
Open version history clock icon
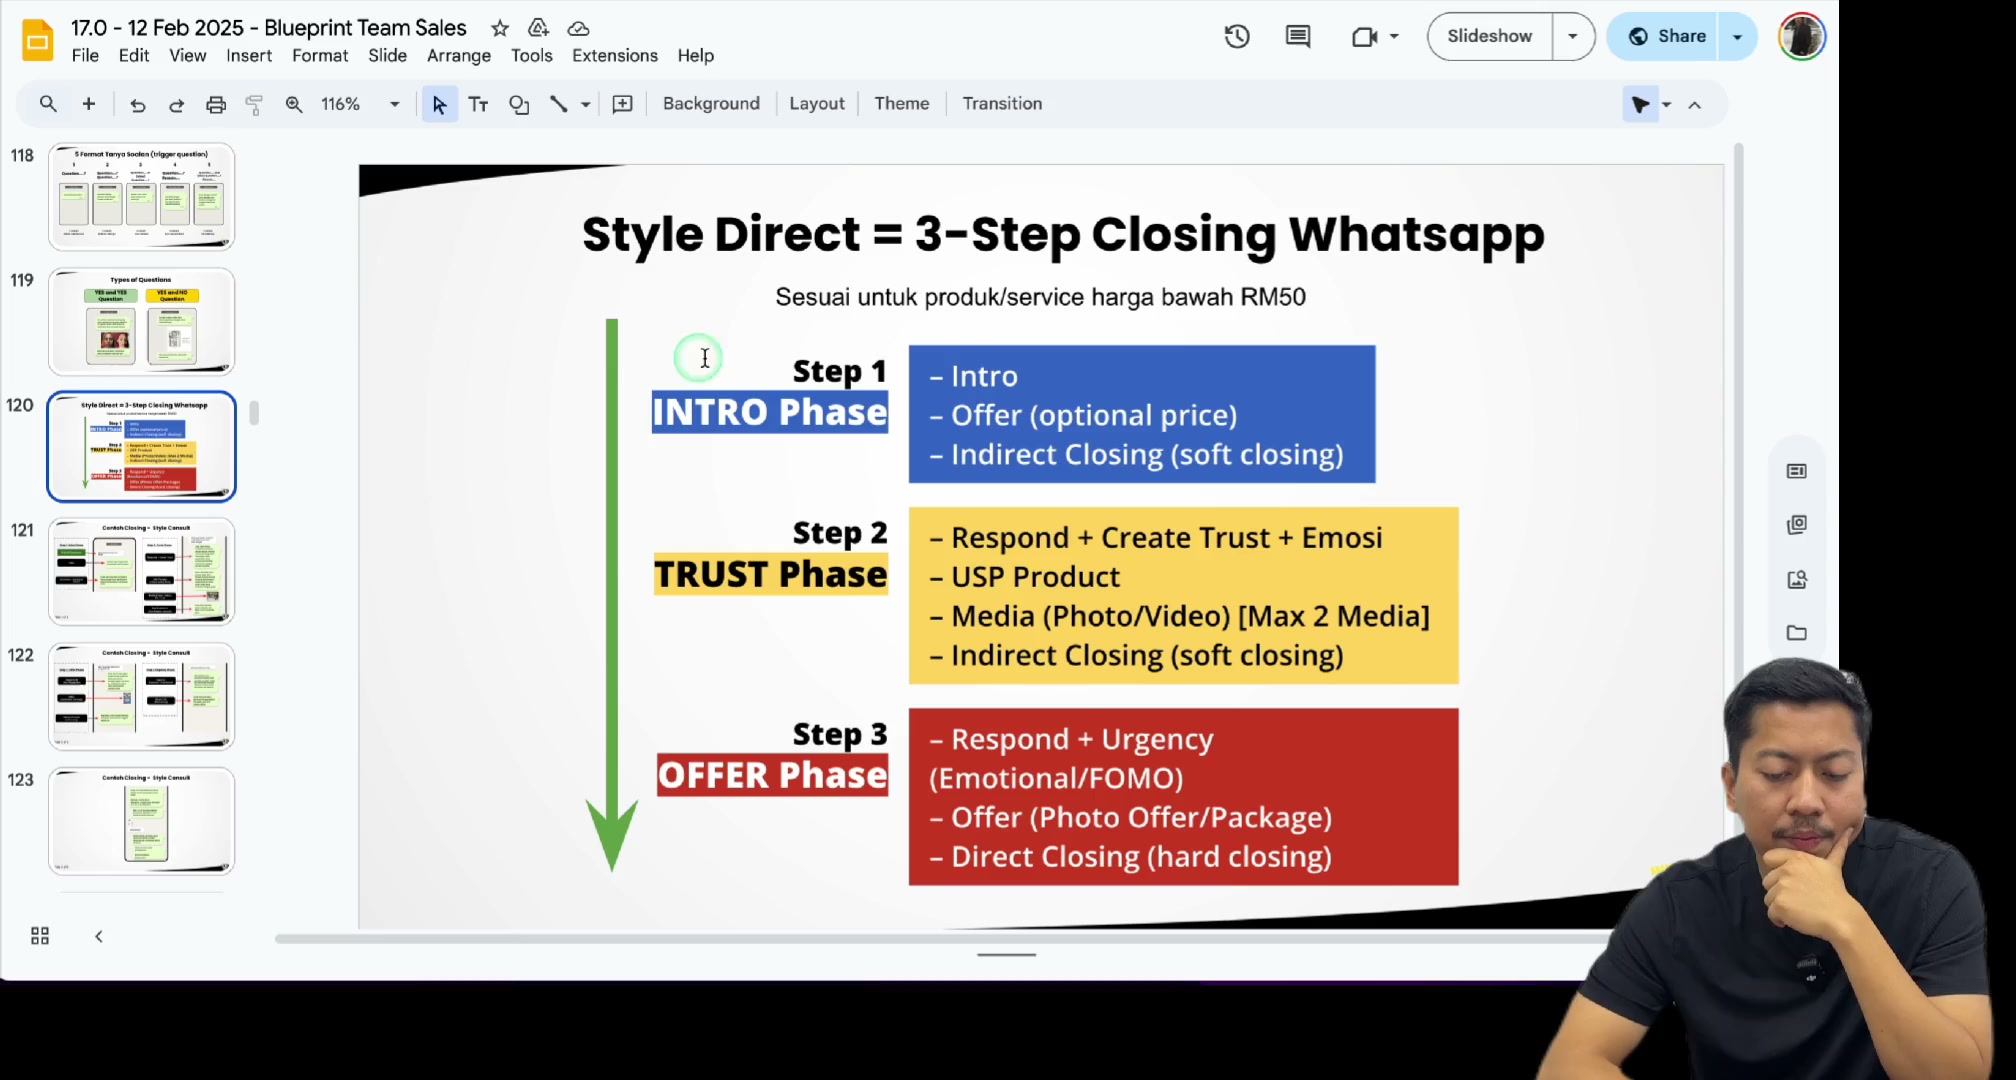[x=1237, y=37]
